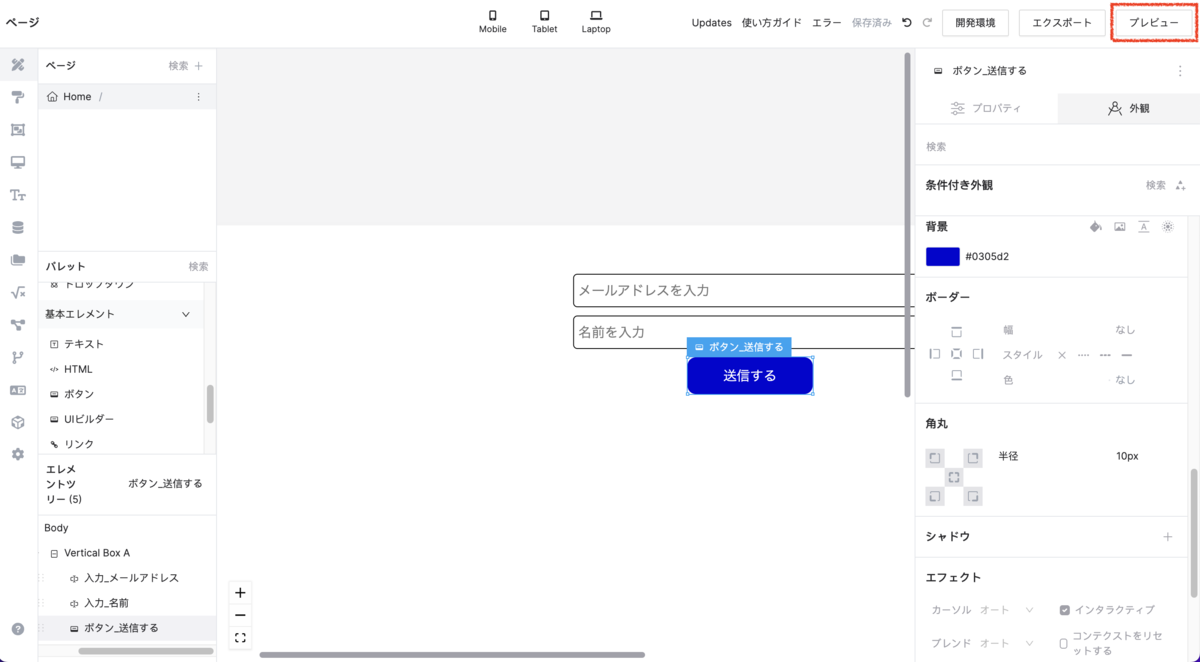
Task: Select the bottom-right corner radius toggle
Action: [x=973, y=496]
